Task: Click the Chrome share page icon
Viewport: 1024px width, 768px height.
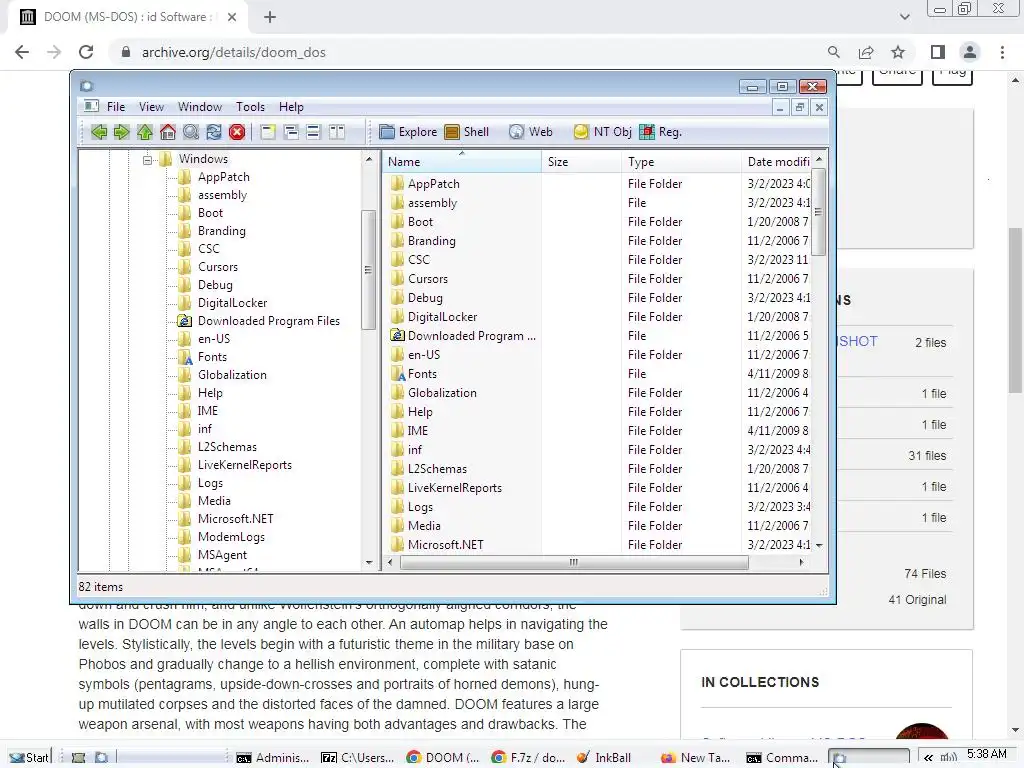Action: [866, 52]
